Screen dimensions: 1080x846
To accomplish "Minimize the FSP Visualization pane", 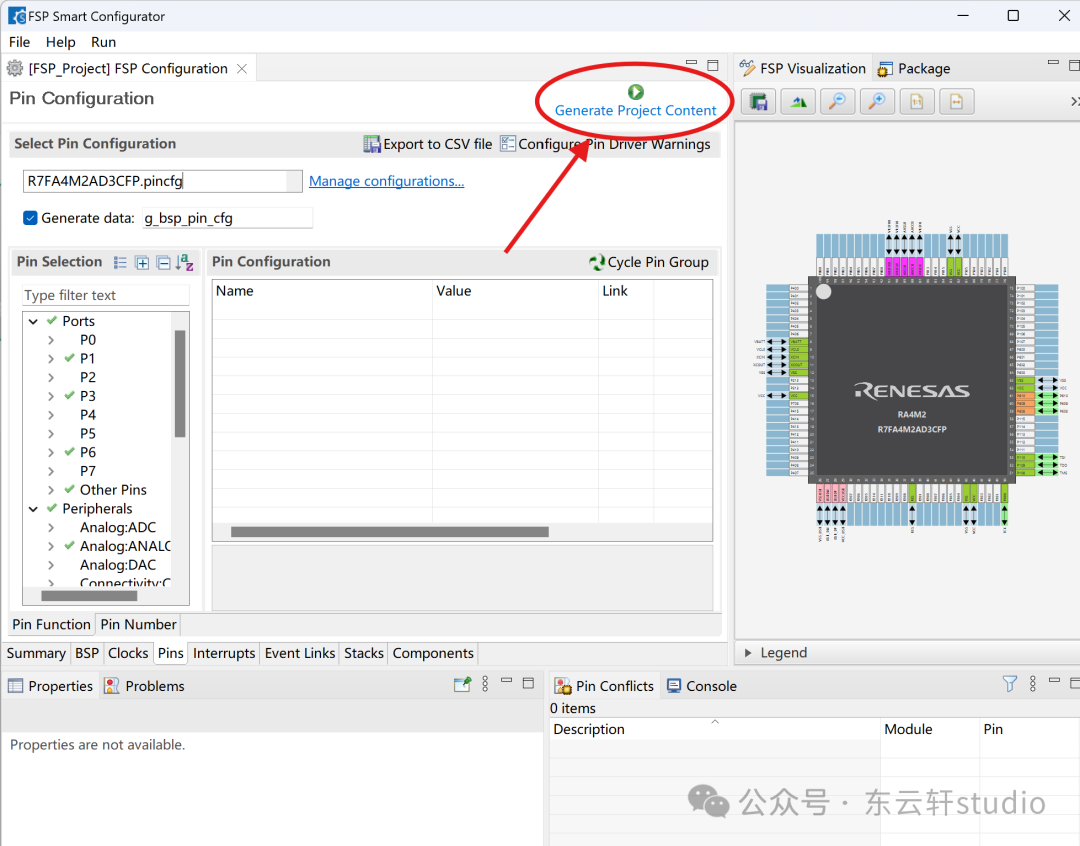I will click(x=1053, y=63).
